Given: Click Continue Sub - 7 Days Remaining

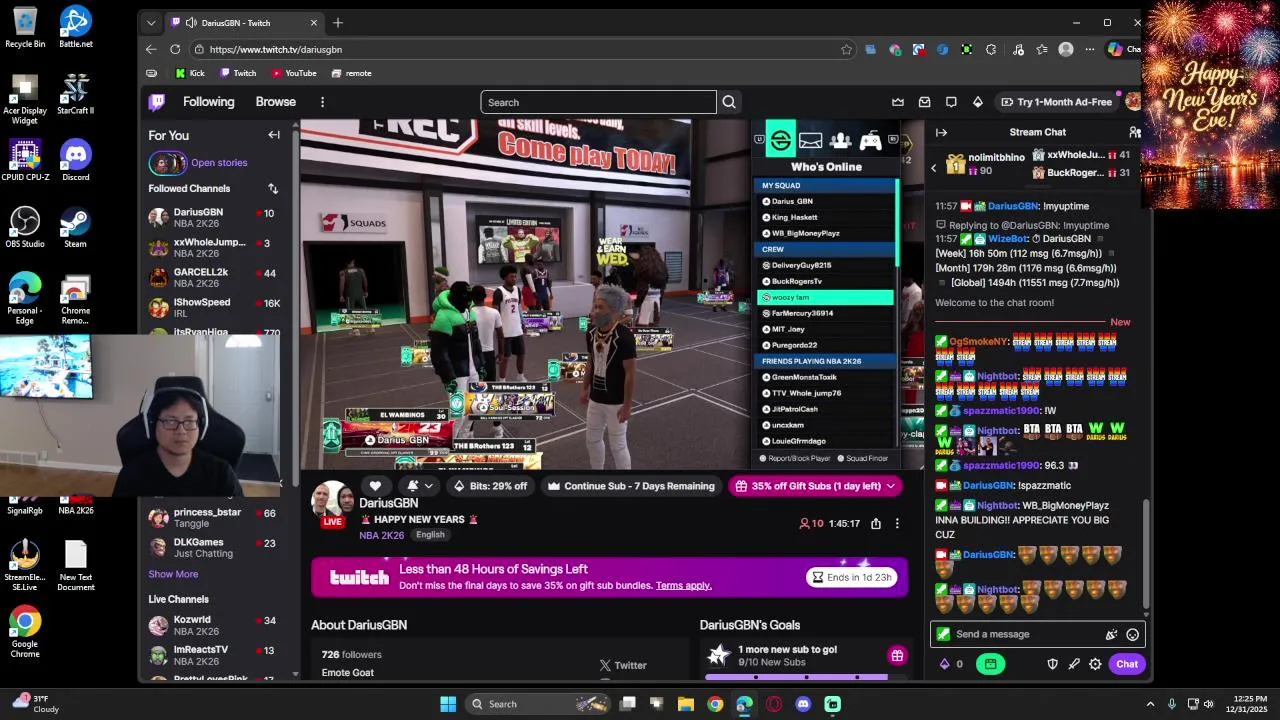Looking at the screenshot, I should 631,486.
